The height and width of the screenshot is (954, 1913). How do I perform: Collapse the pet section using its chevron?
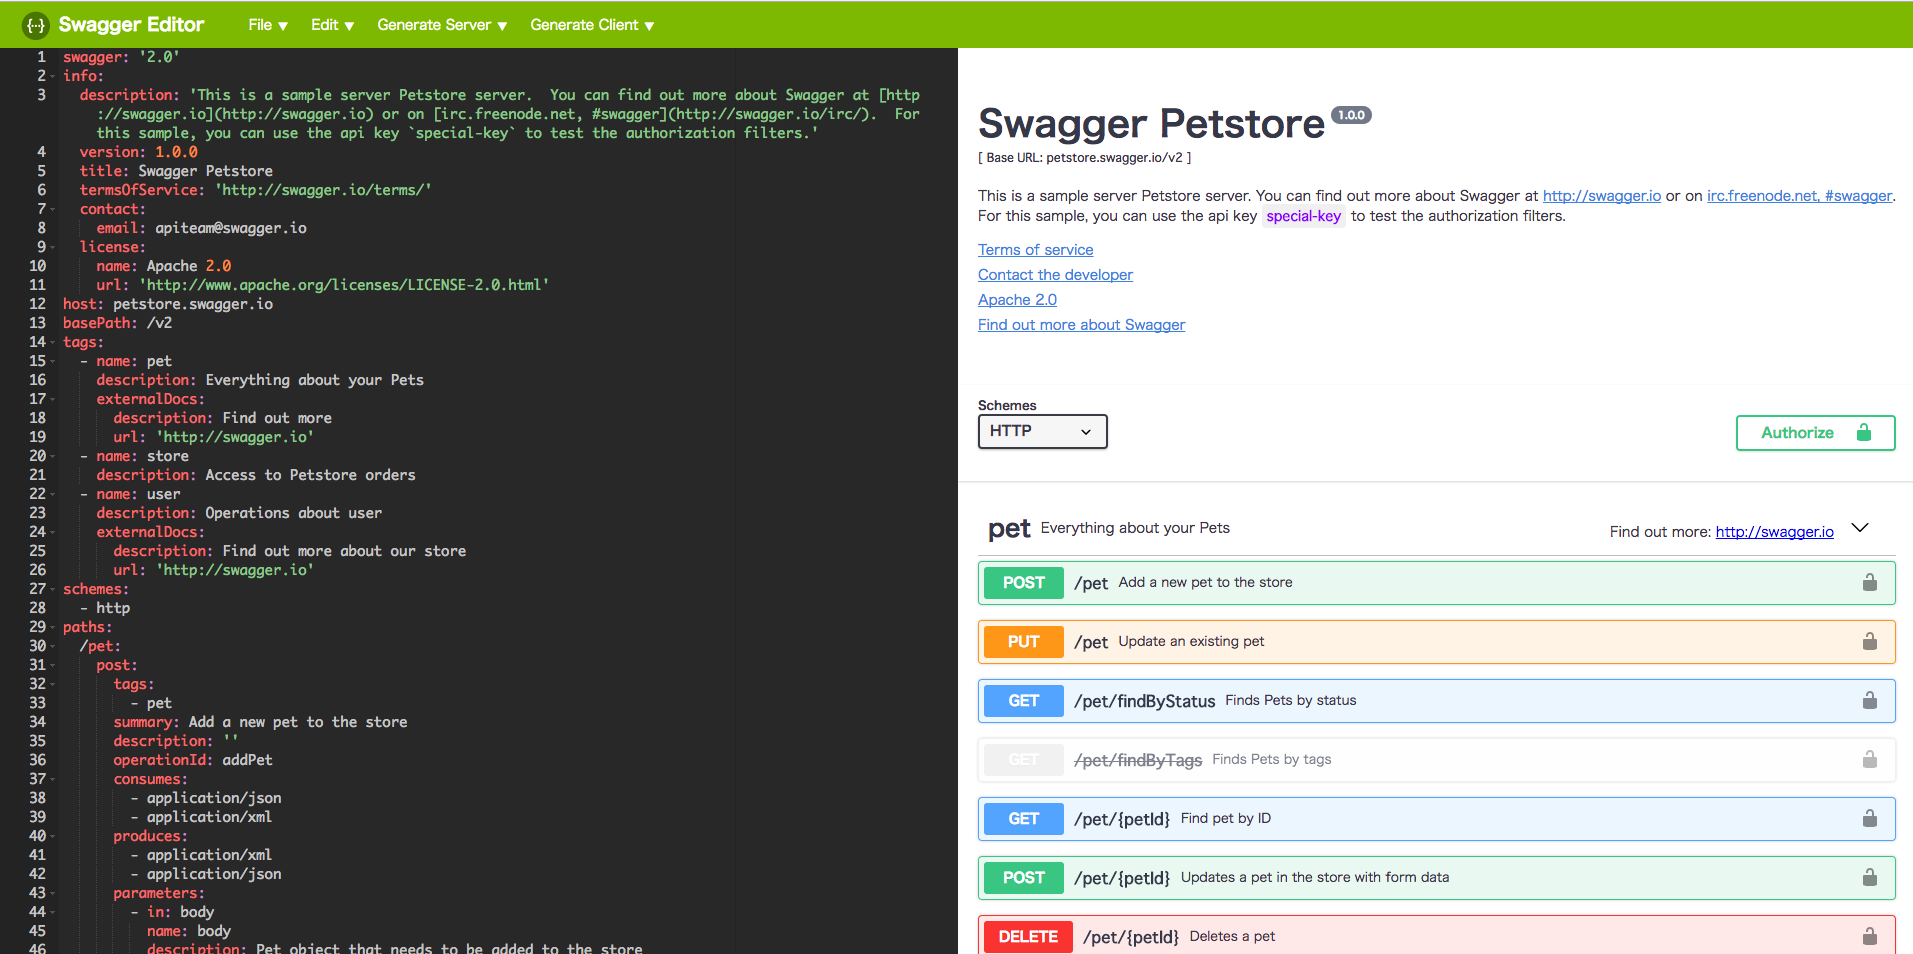[x=1859, y=528]
